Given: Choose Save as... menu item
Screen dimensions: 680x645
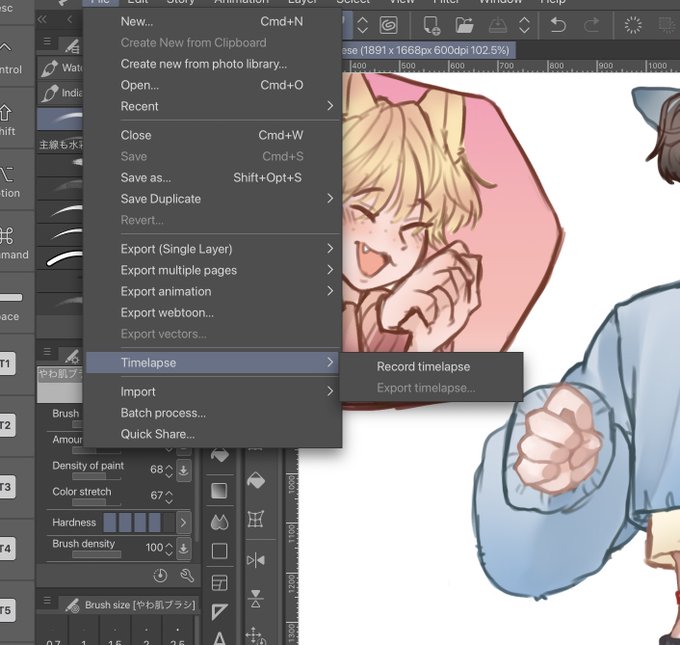Looking at the screenshot, I should pyautogui.click(x=212, y=177).
